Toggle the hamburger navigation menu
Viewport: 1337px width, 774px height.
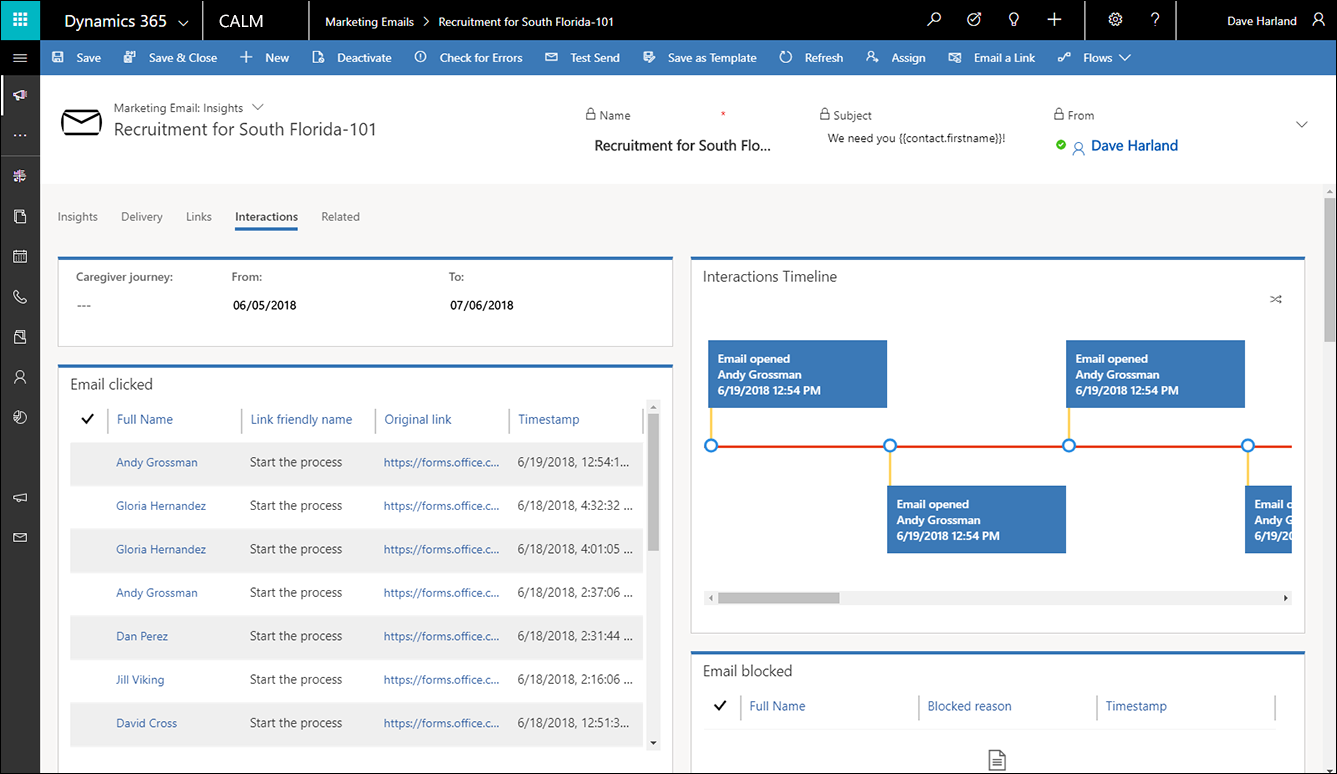20,58
